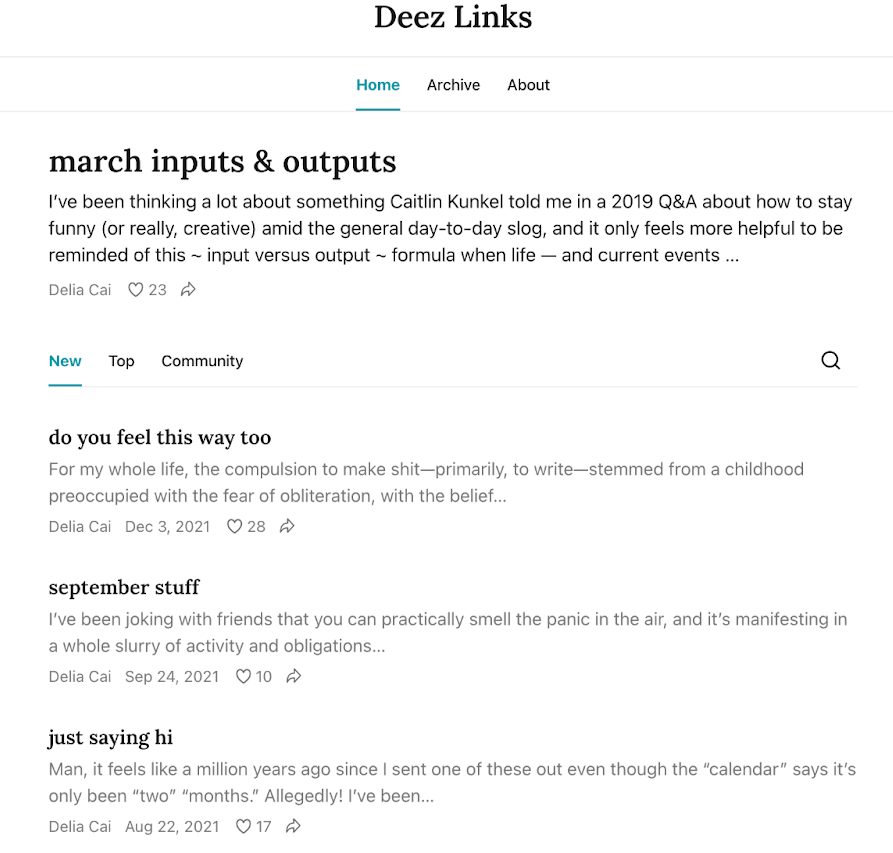This screenshot has height=853, width=893.
Task: Select the New posts tab
Action: click(x=65, y=361)
